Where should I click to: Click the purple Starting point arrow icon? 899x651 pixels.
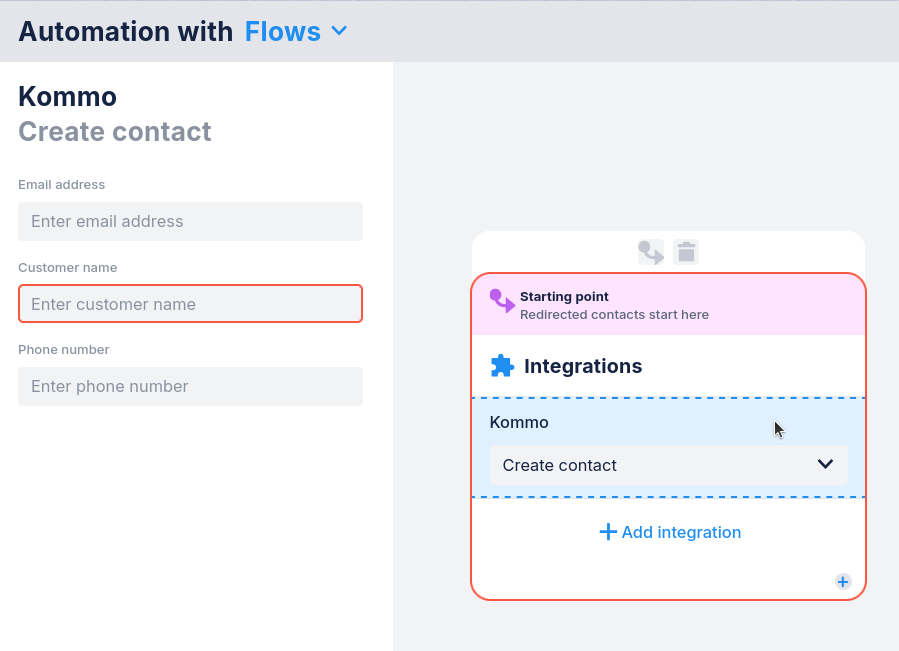coord(502,301)
